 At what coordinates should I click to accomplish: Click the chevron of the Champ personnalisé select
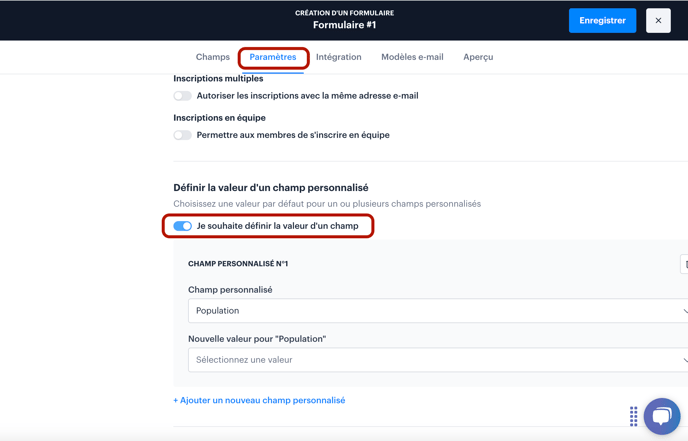[685, 311]
